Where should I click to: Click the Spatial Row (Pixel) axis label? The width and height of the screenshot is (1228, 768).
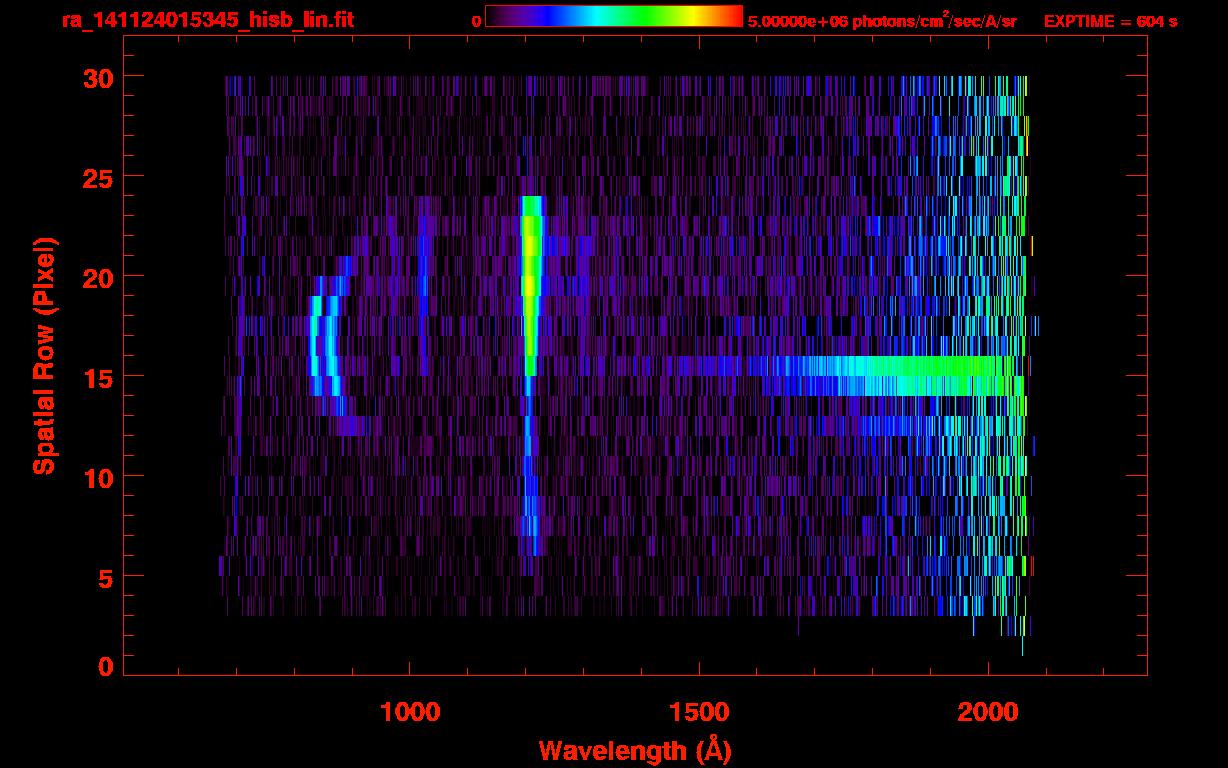[x=44, y=355]
